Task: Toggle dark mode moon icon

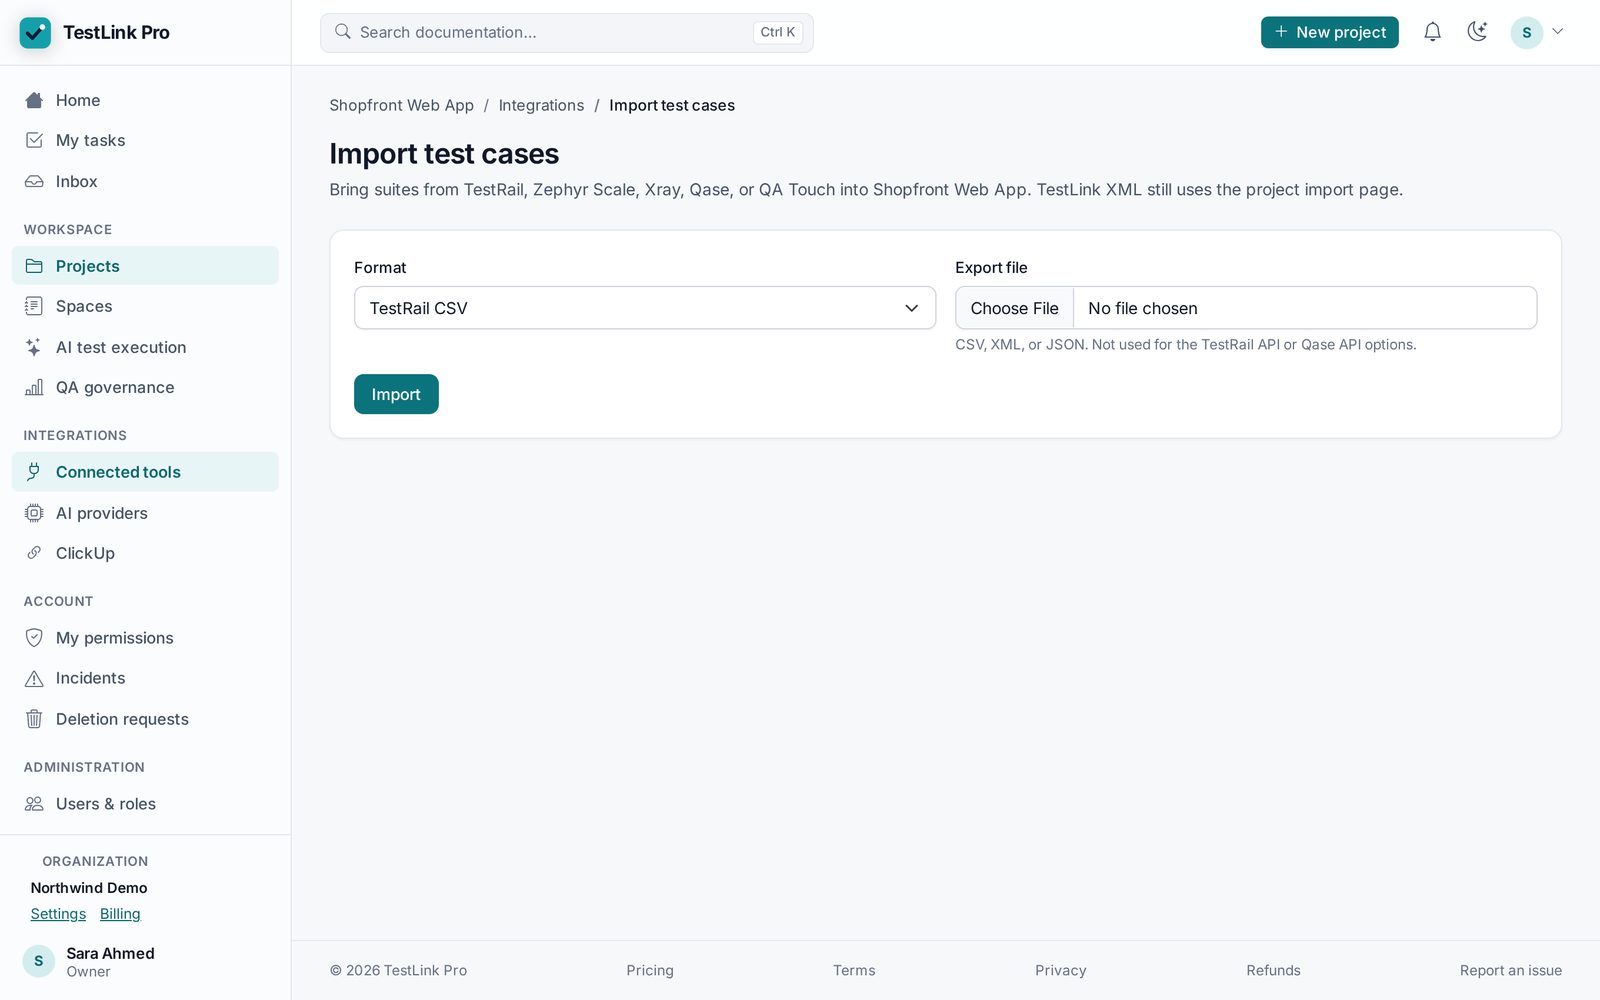Action: (x=1477, y=32)
